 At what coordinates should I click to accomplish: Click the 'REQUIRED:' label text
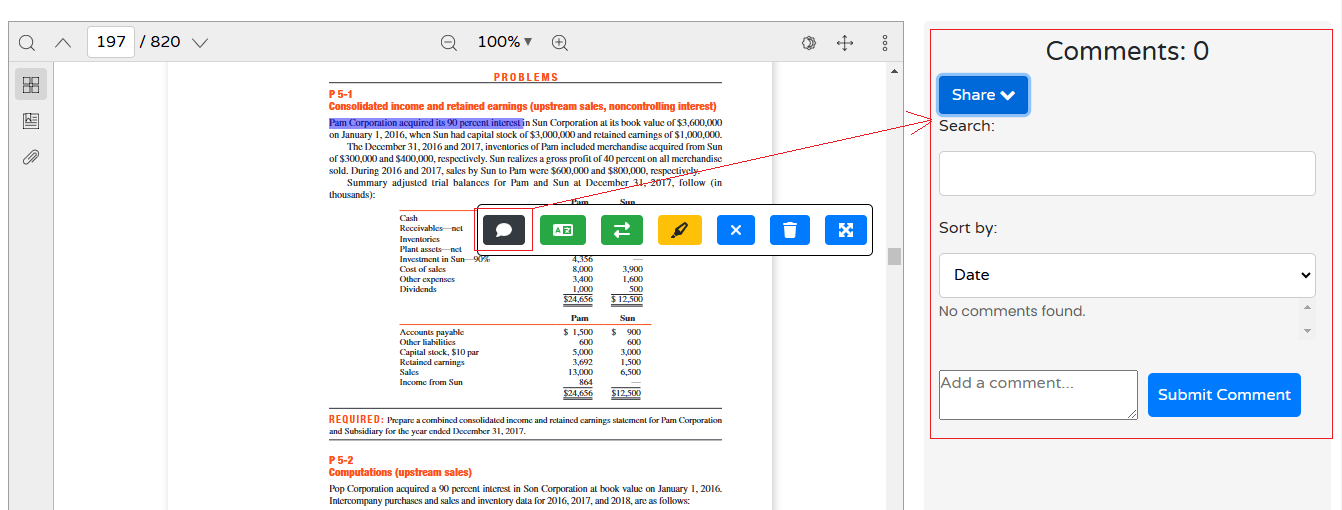(356, 419)
